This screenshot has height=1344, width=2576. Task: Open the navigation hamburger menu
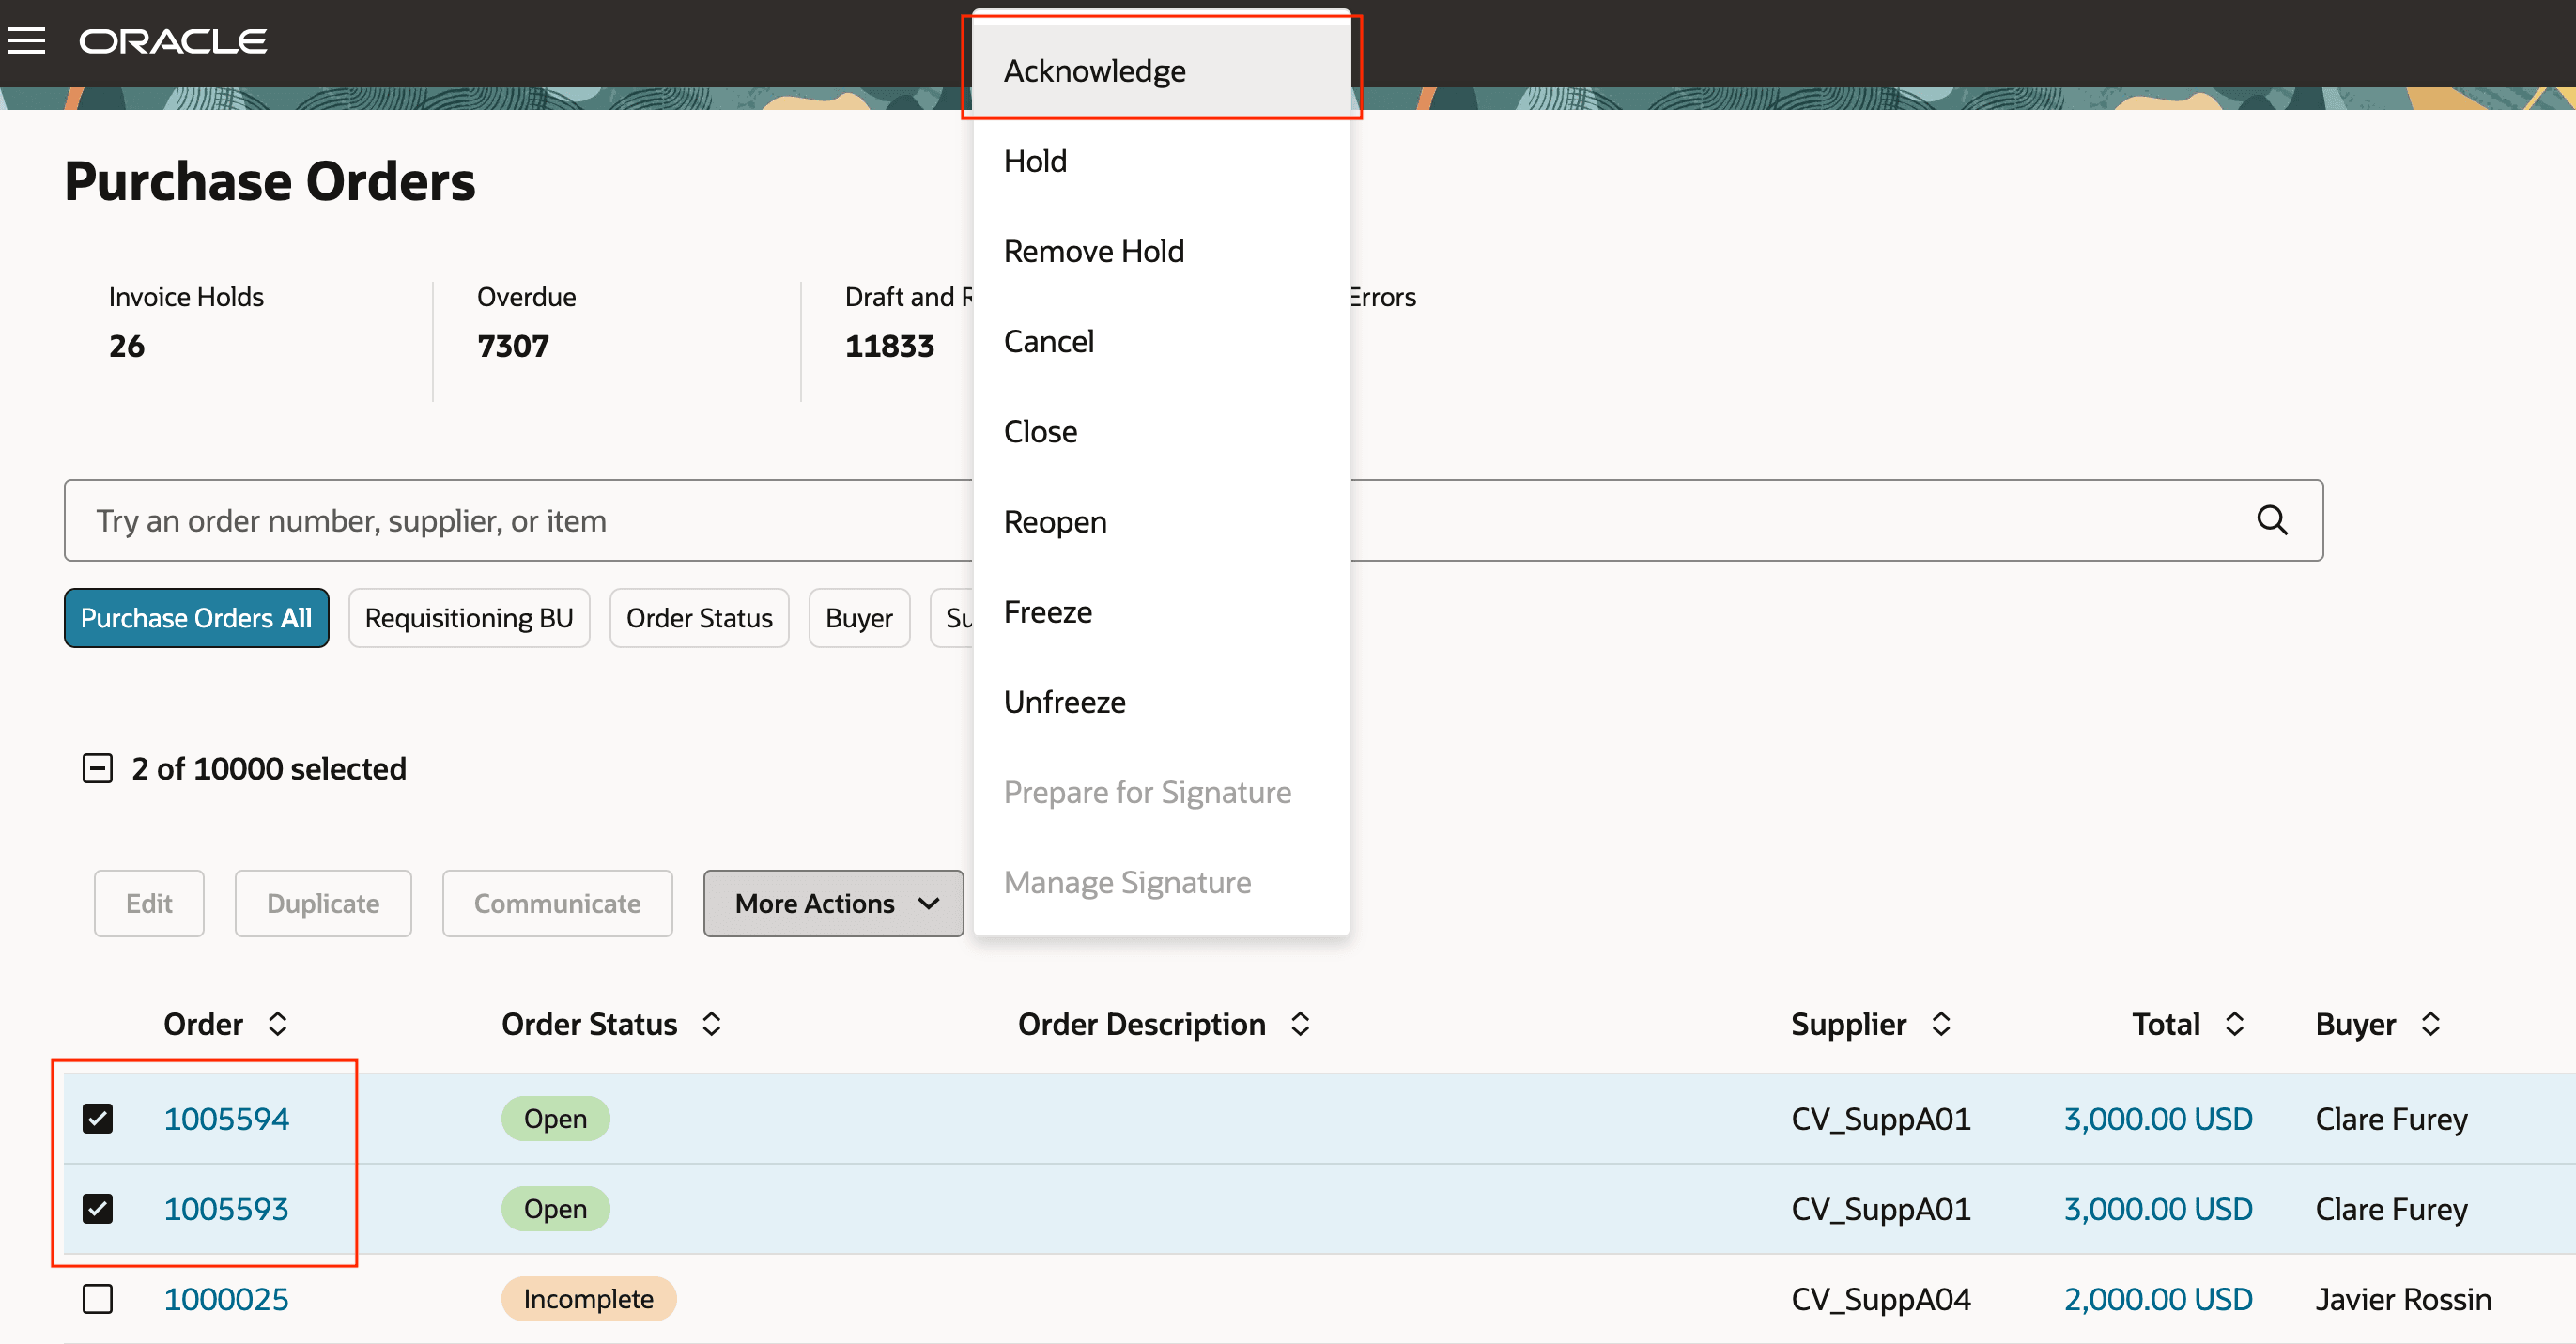[26, 40]
